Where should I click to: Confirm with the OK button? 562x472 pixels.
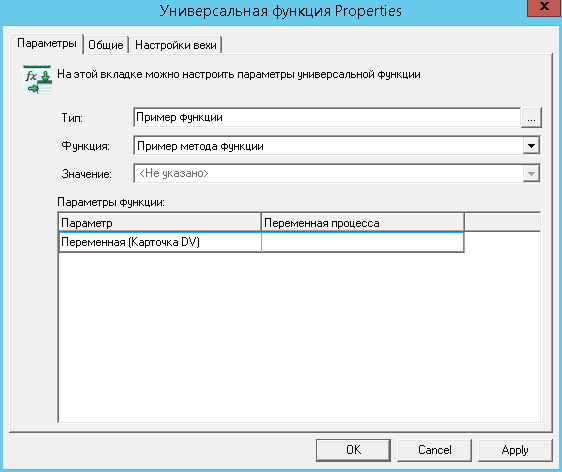353,450
